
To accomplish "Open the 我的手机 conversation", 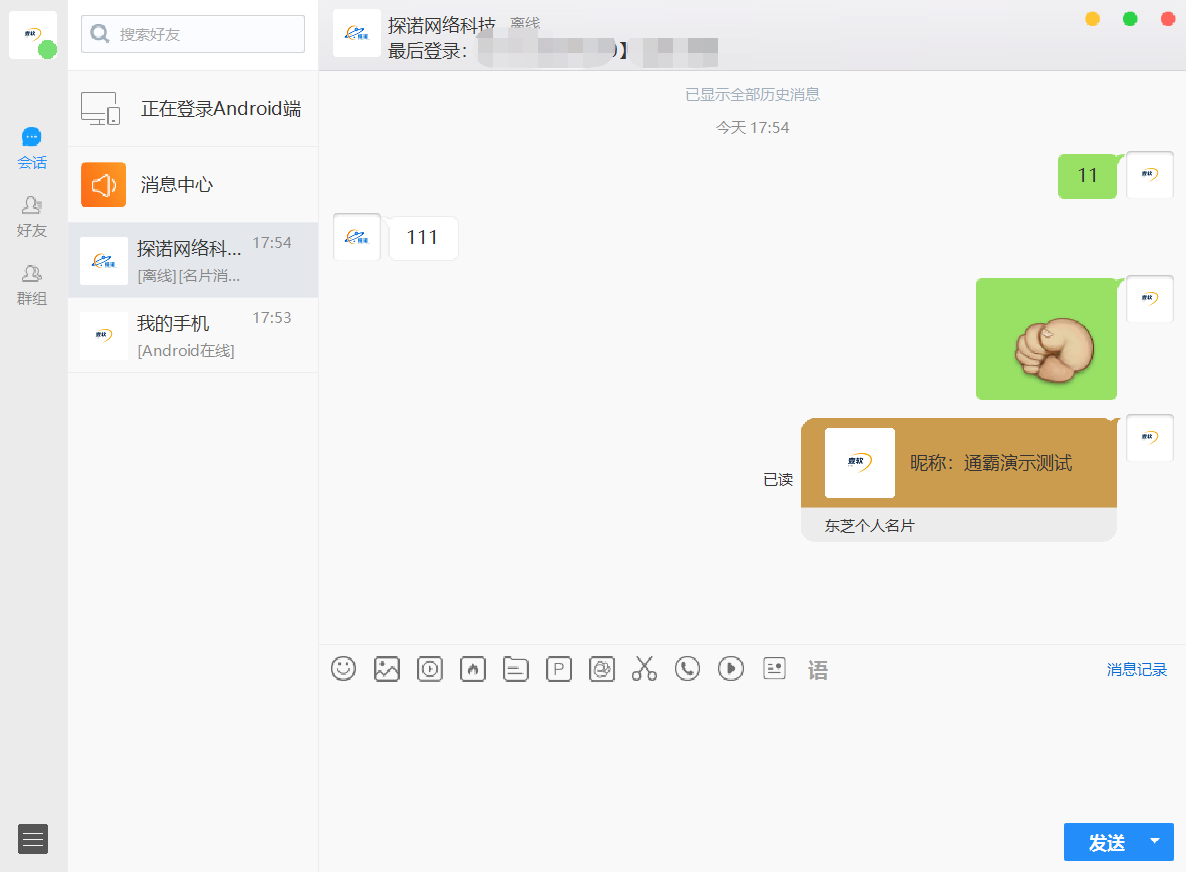I will pyautogui.click(x=193, y=335).
